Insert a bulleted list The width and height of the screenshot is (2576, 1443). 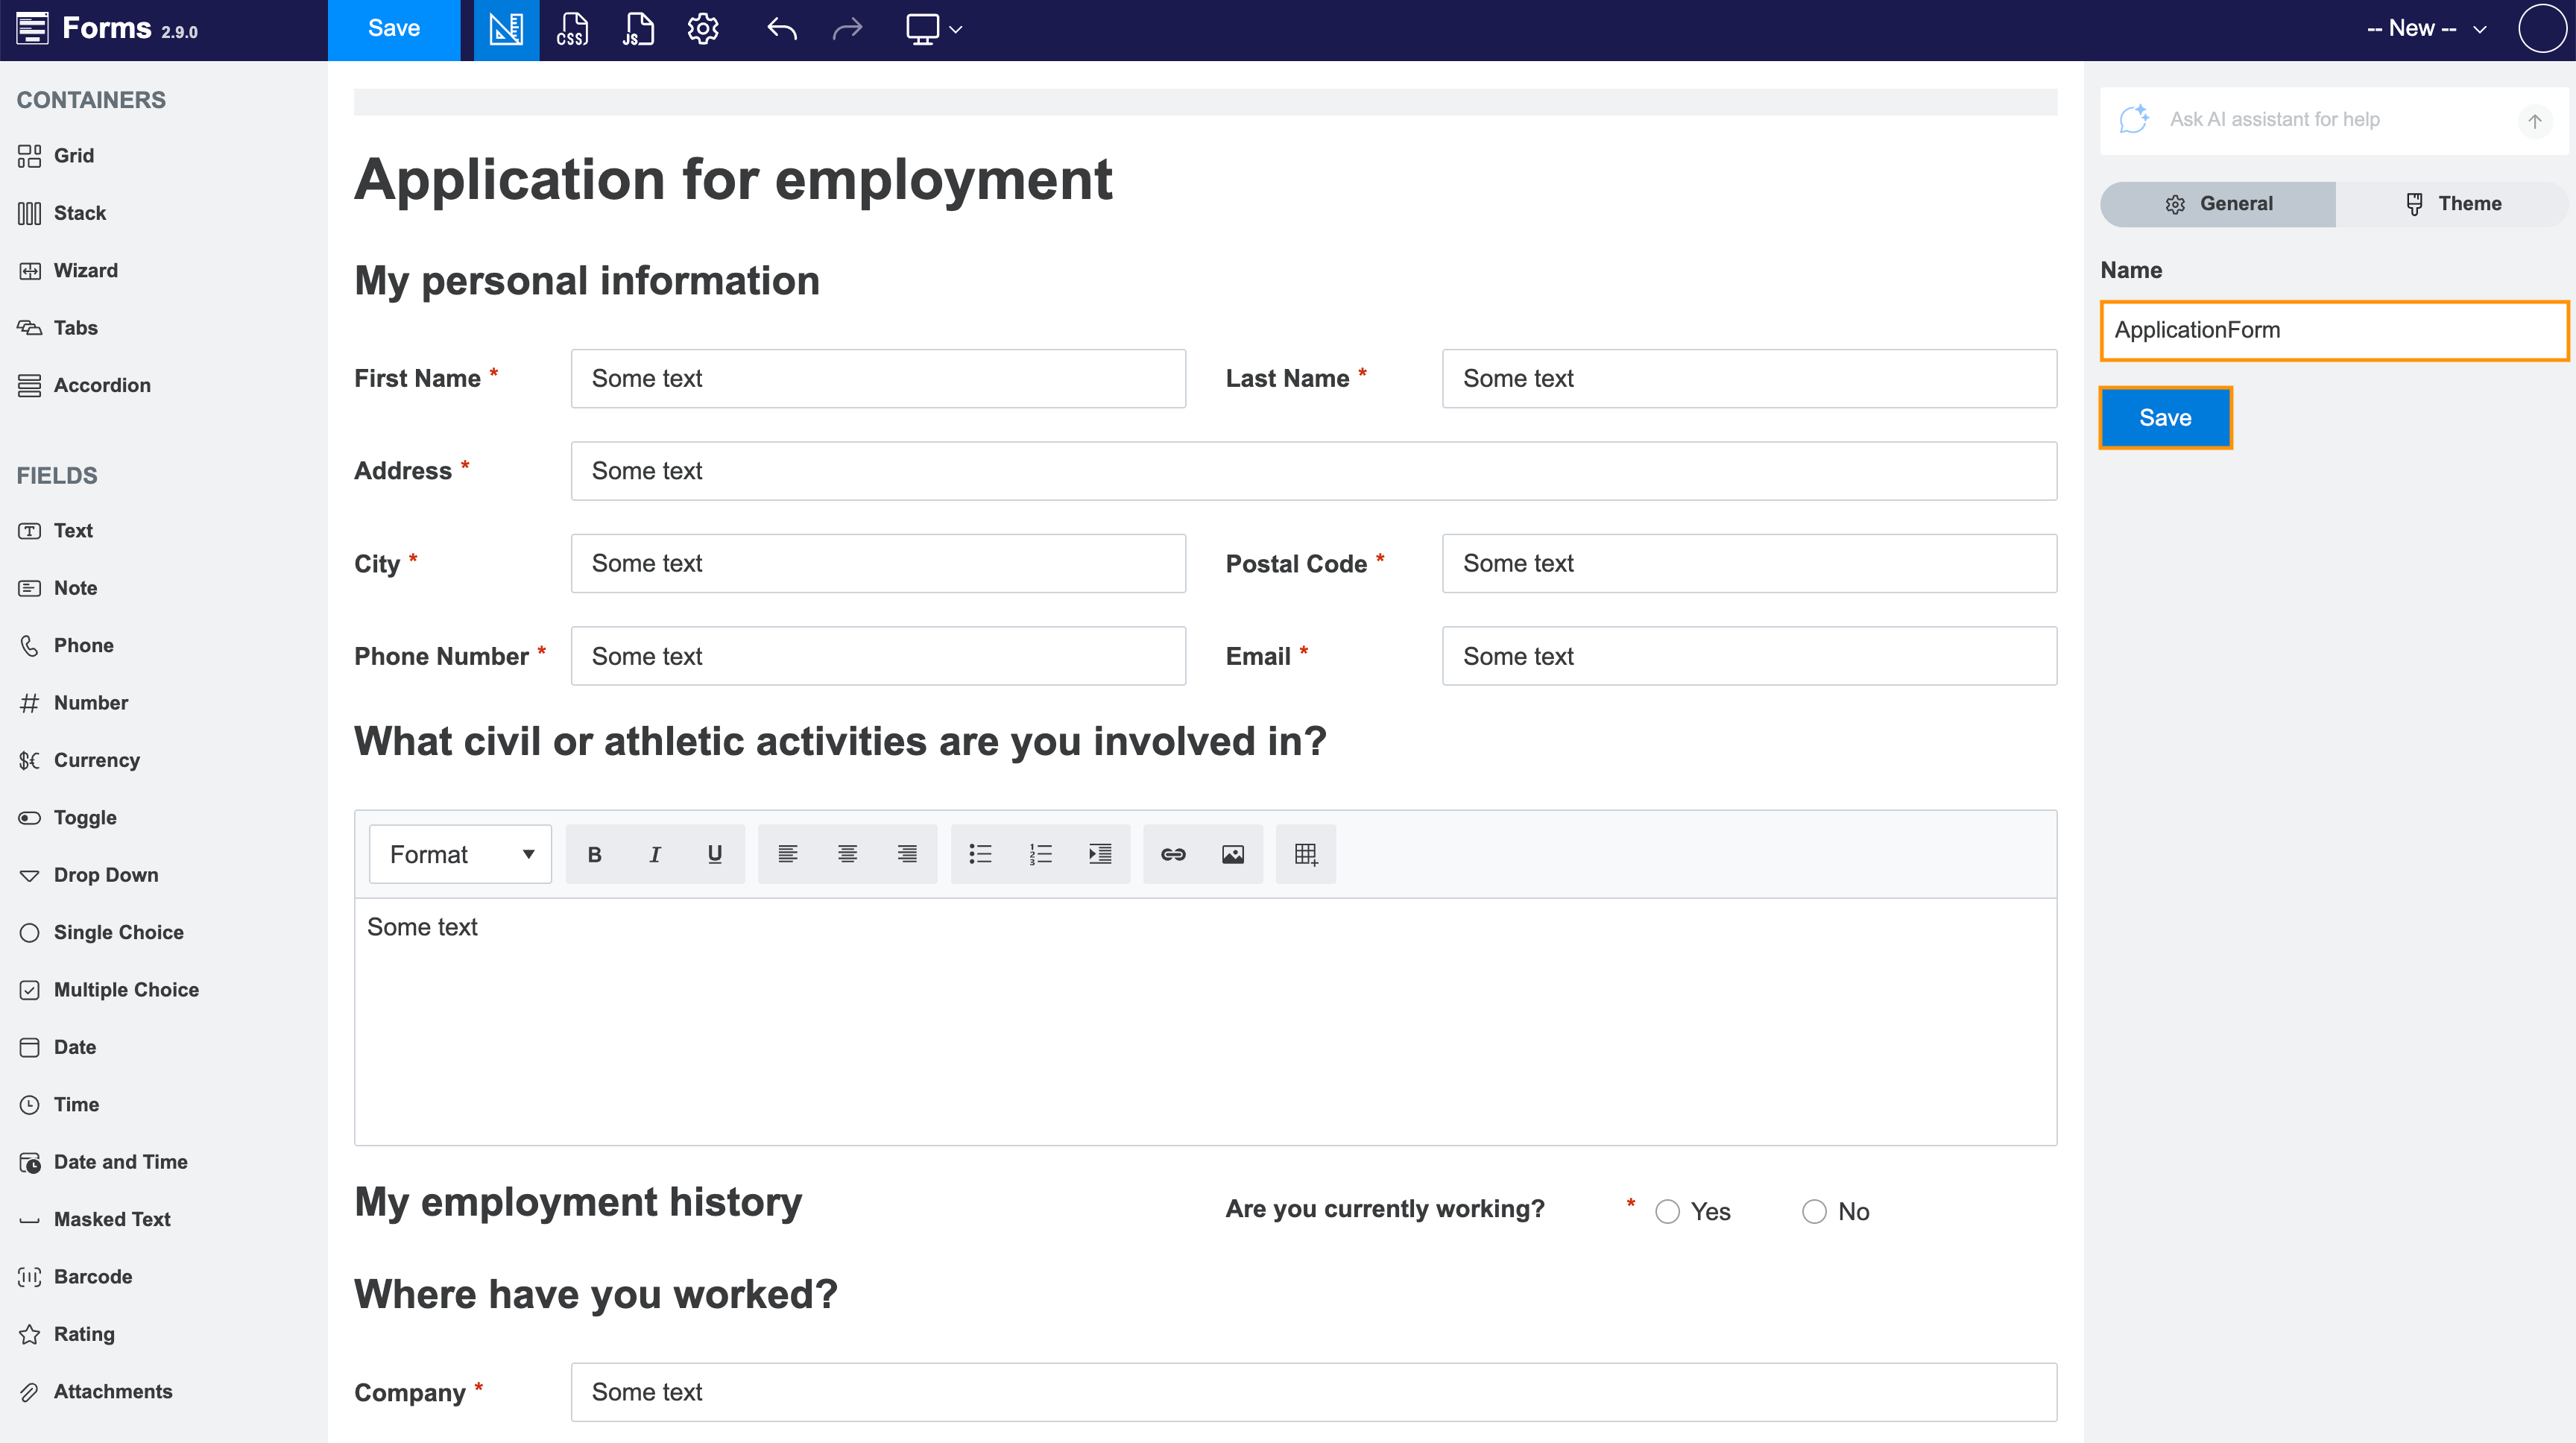980,854
